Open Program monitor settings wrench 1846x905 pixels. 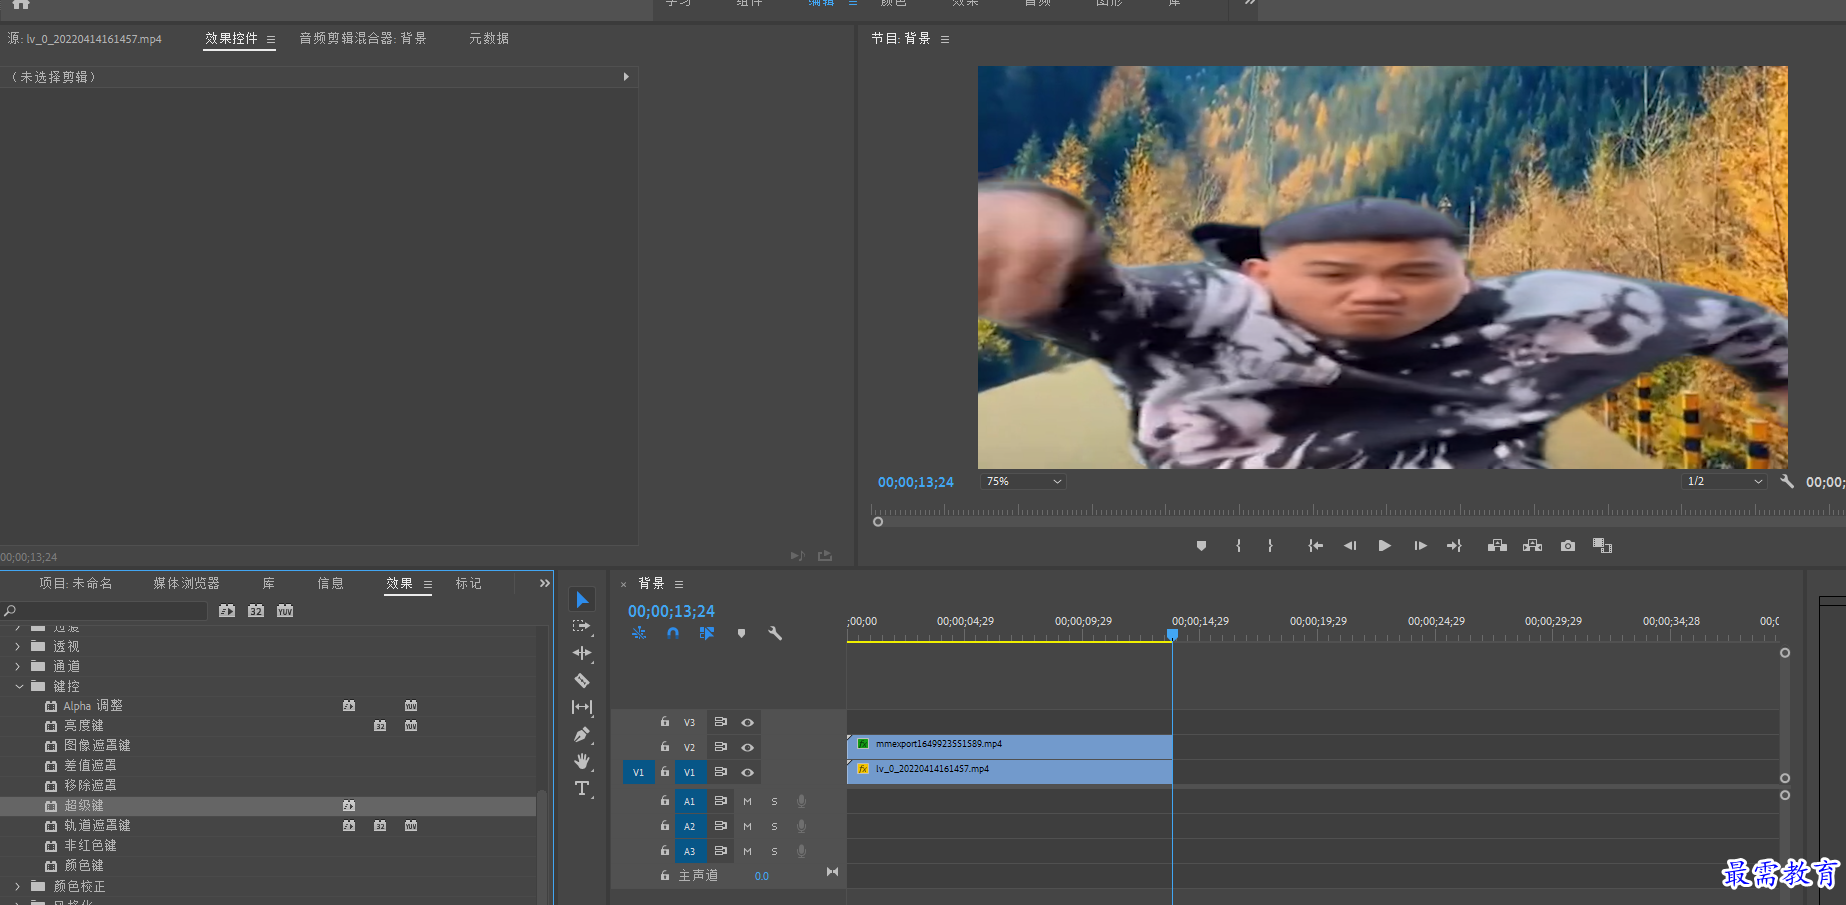click(x=1787, y=482)
